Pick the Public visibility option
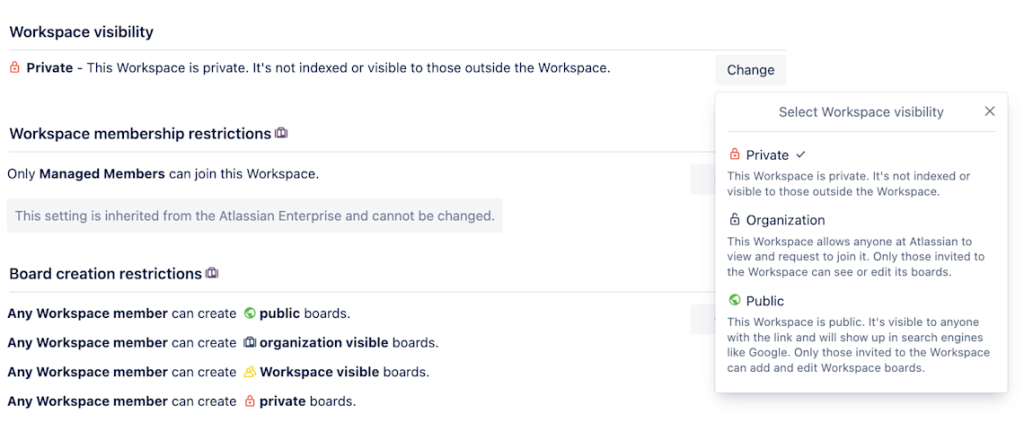 coord(765,301)
